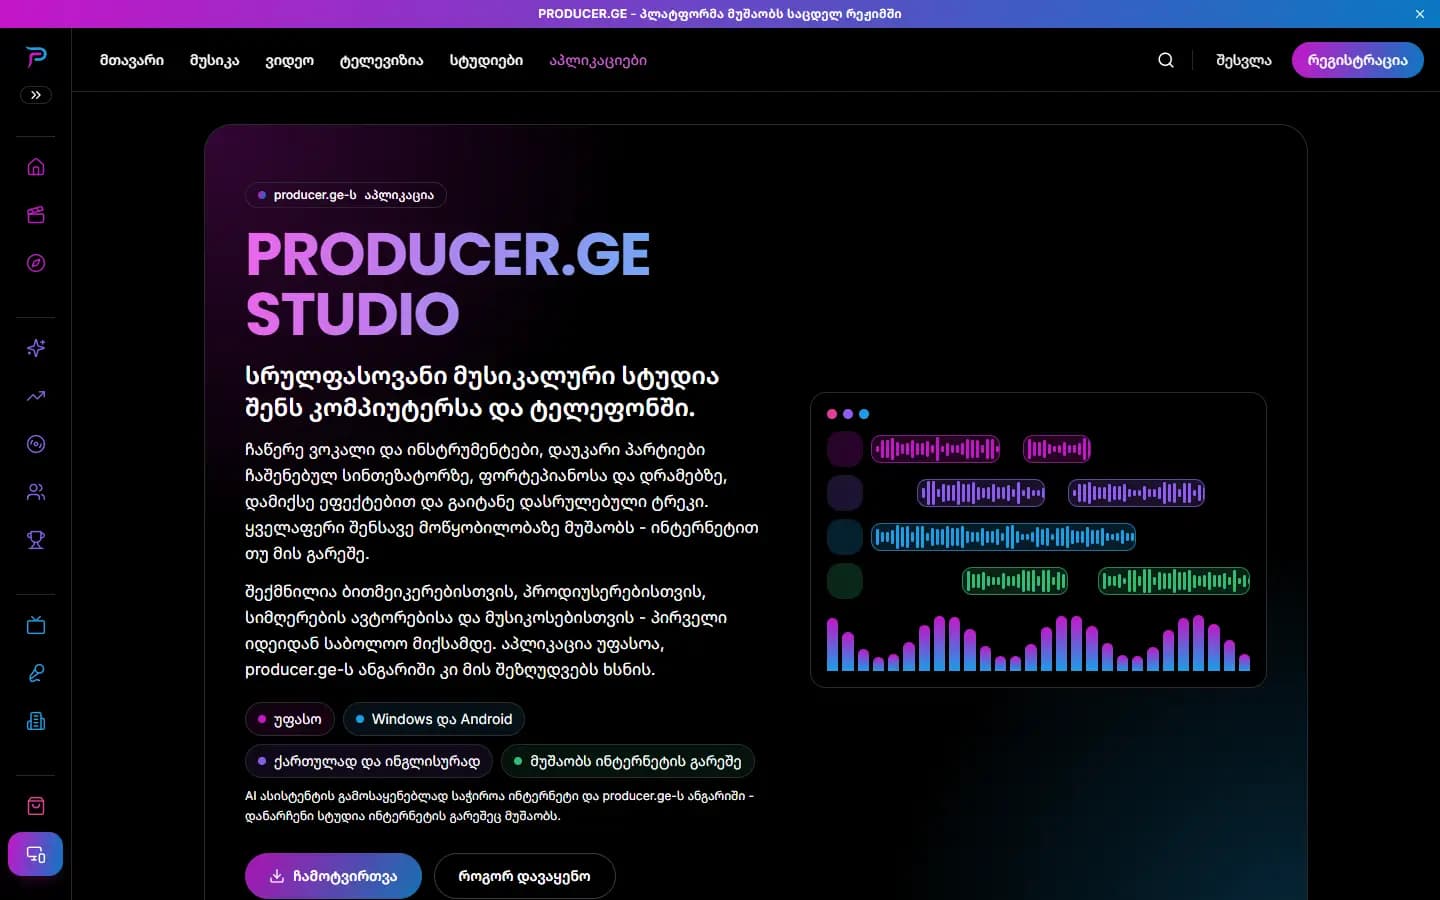Click the highlighted devices apps icon in sidebar
The width and height of the screenshot is (1440, 900).
coord(36,854)
